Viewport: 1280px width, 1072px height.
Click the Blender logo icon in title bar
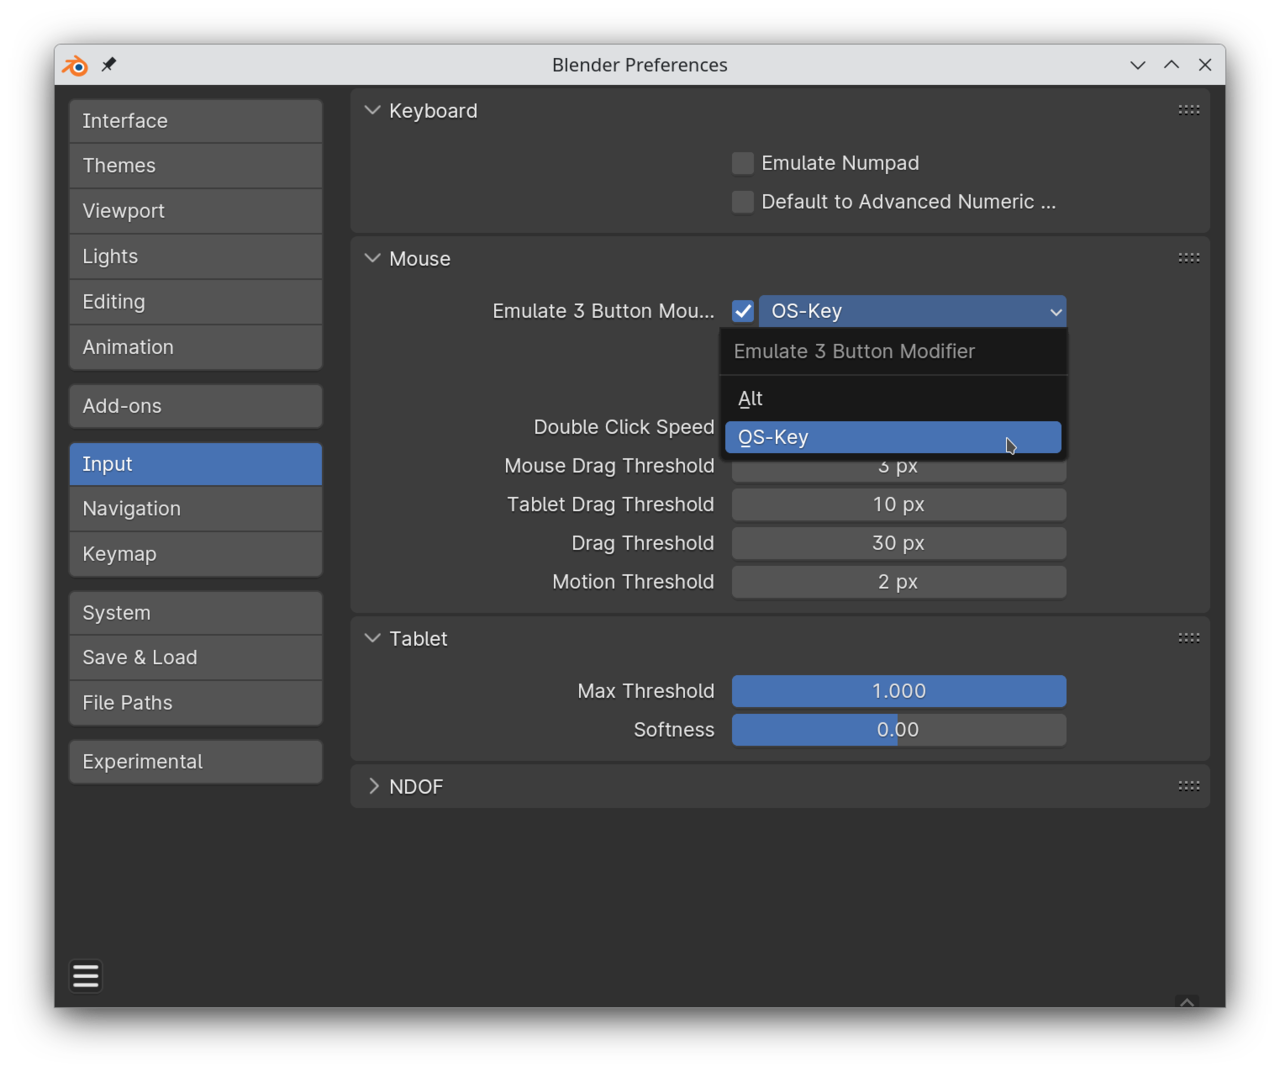tap(75, 65)
